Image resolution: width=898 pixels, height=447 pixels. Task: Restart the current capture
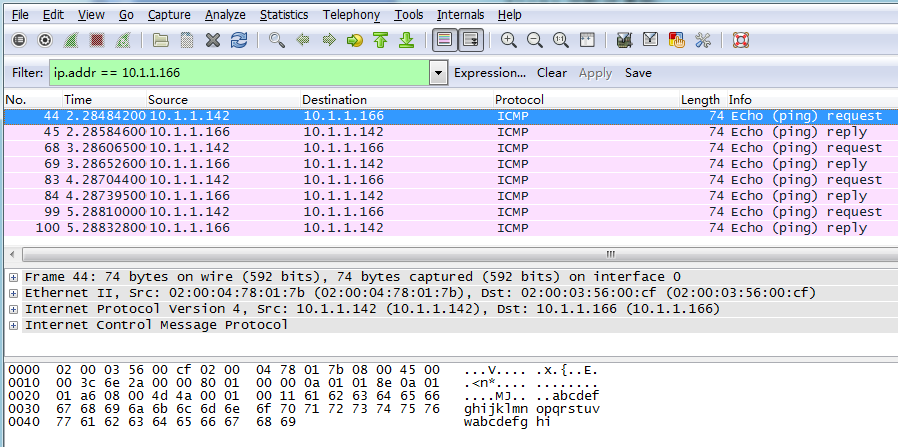pos(123,40)
